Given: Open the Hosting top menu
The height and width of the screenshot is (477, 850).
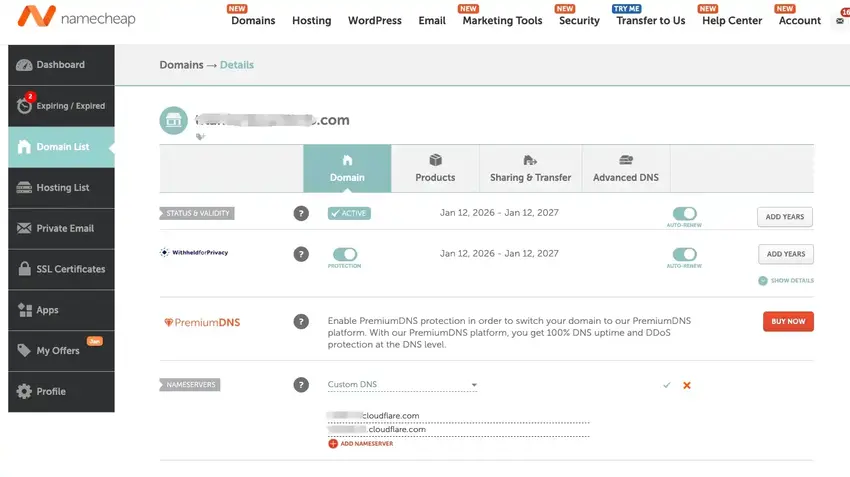Looking at the screenshot, I should point(312,21).
